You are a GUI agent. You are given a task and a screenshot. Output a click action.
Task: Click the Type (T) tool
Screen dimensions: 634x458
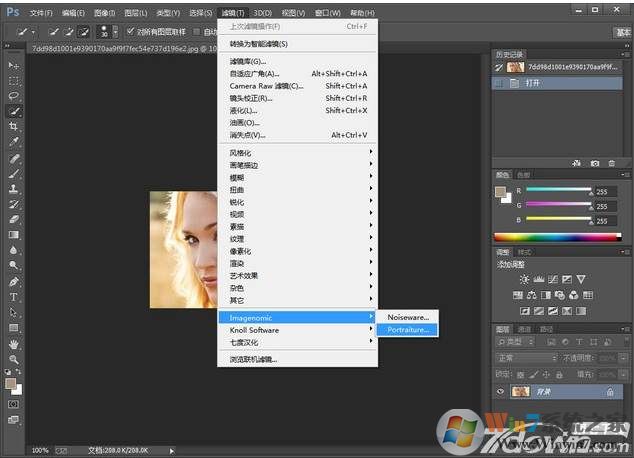tap(14, 297)
